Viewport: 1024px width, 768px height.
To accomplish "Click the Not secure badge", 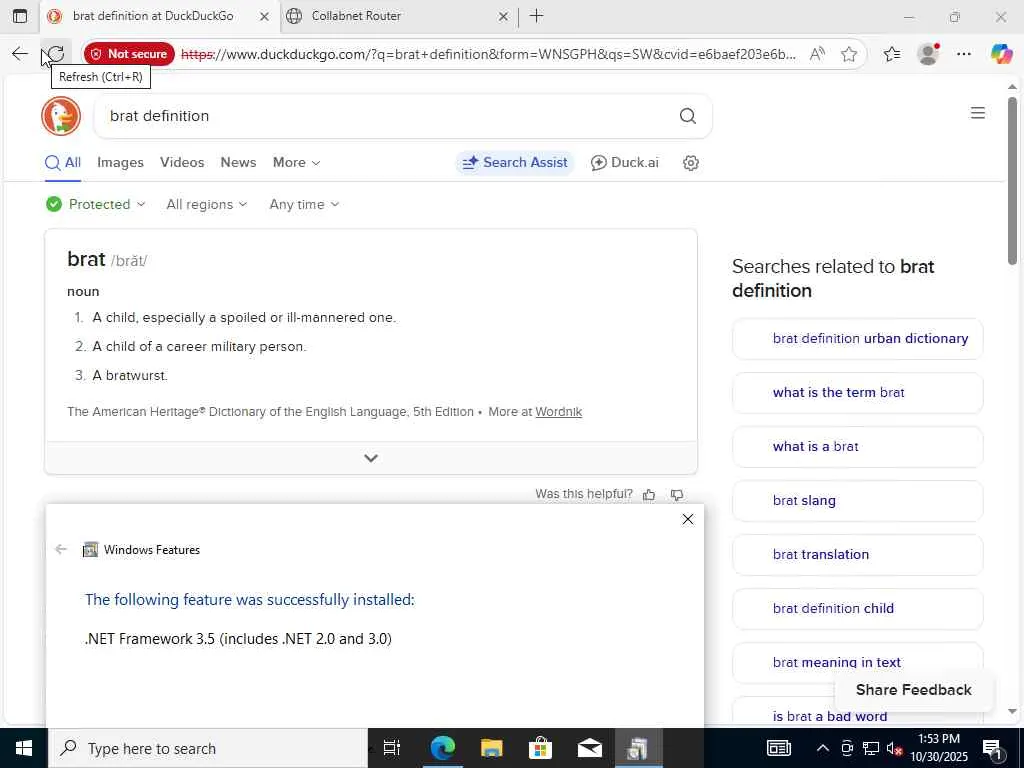I will pyautogui.click(x=129, y=54).
